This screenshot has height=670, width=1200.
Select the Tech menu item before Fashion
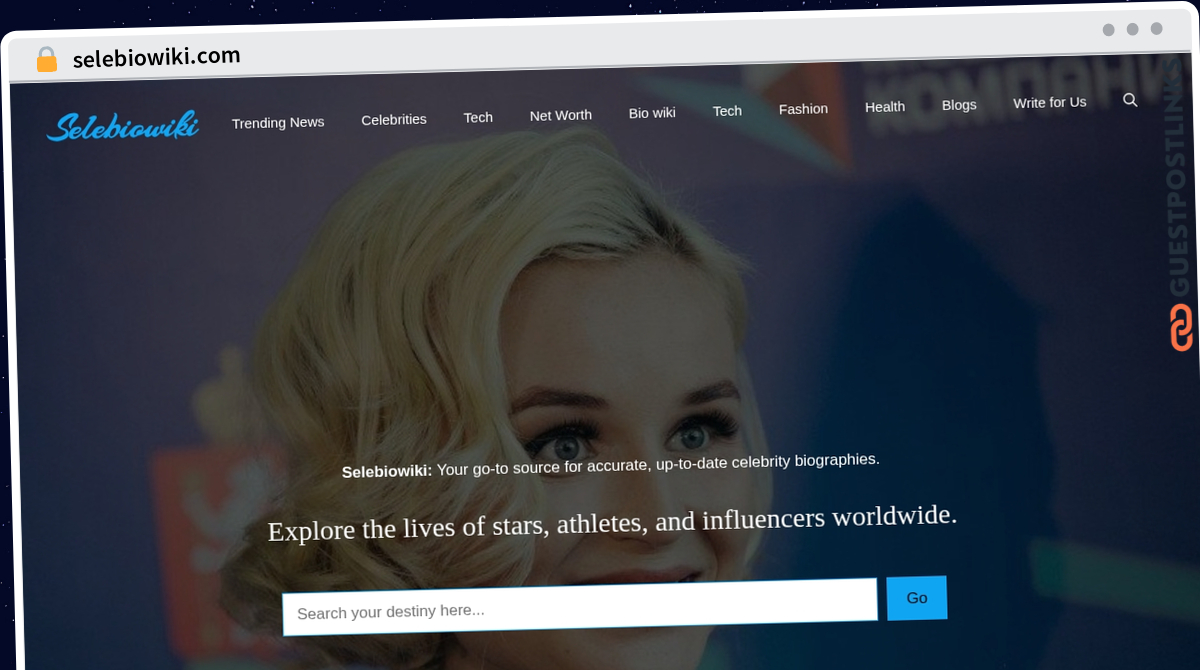727,111
